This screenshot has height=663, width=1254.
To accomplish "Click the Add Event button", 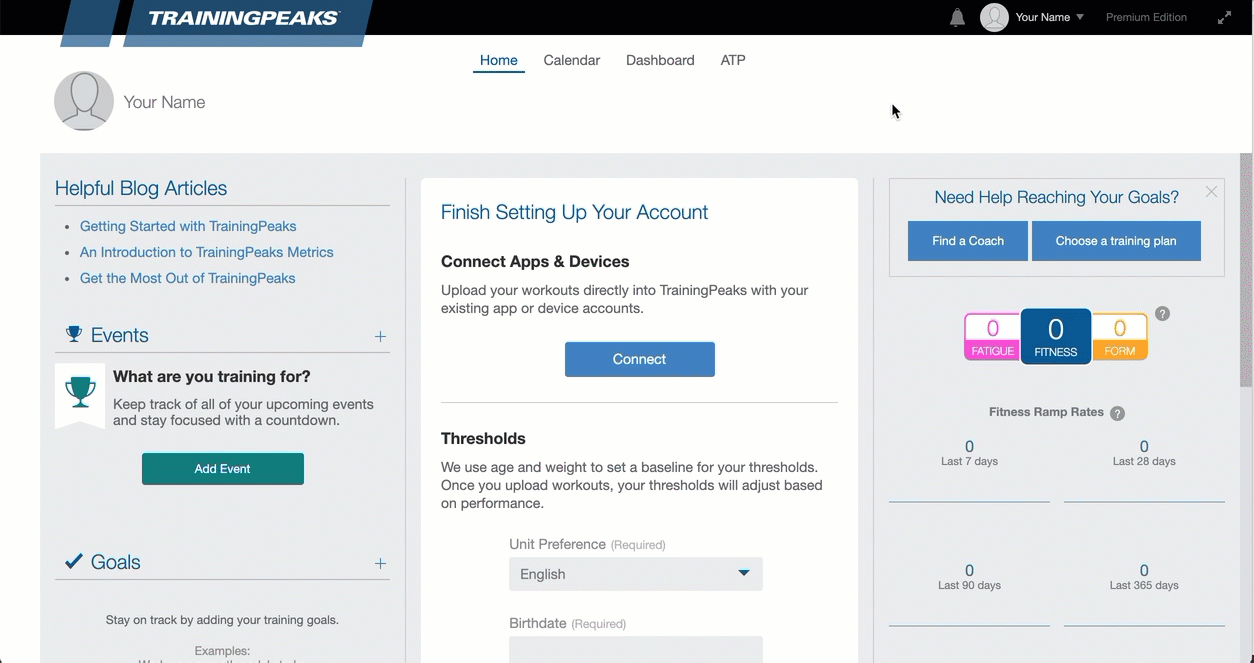I will [x=223, y=469].
